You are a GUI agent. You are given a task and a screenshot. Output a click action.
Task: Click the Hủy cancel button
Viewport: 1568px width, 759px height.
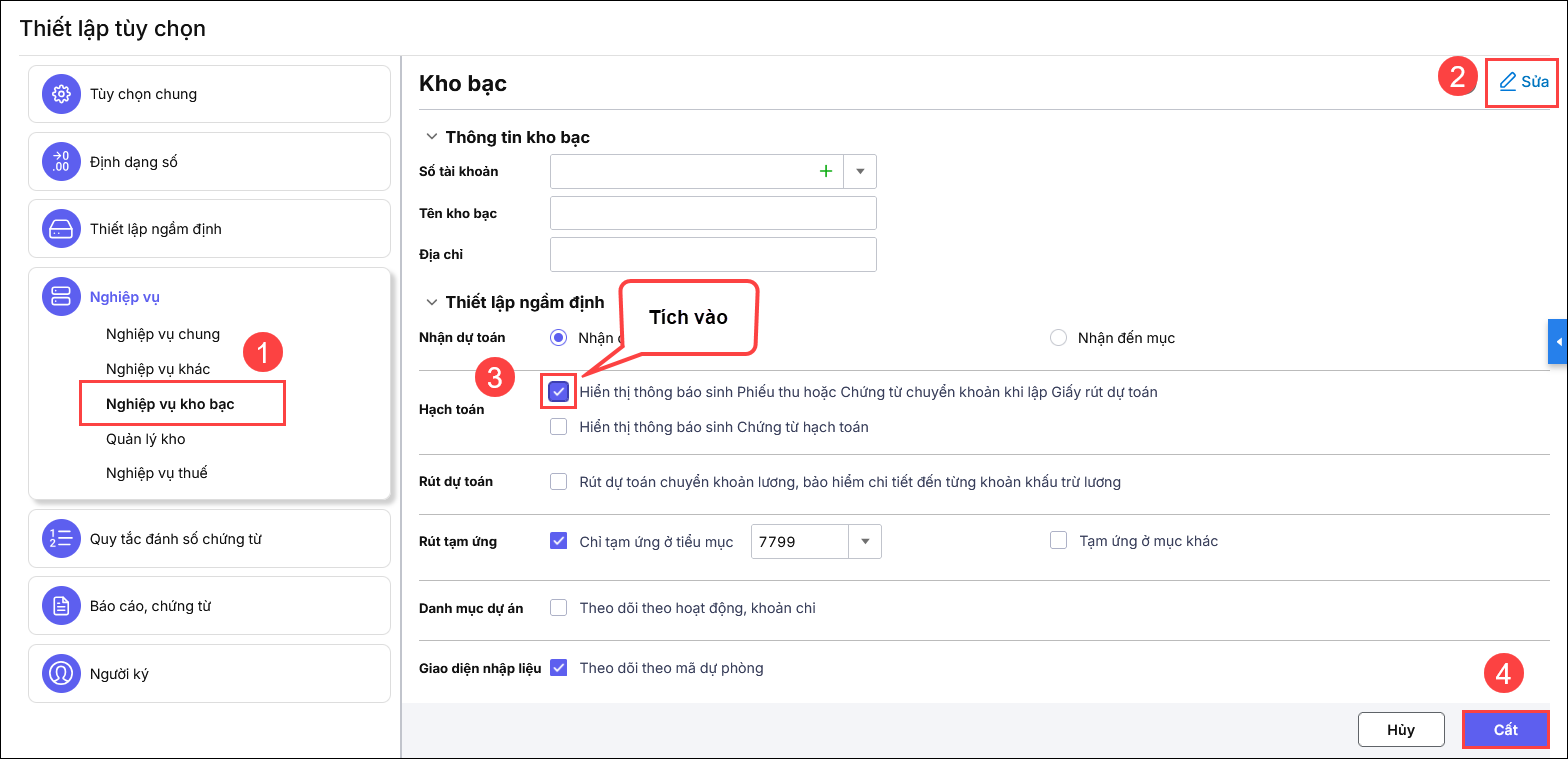pos(1400,730)
